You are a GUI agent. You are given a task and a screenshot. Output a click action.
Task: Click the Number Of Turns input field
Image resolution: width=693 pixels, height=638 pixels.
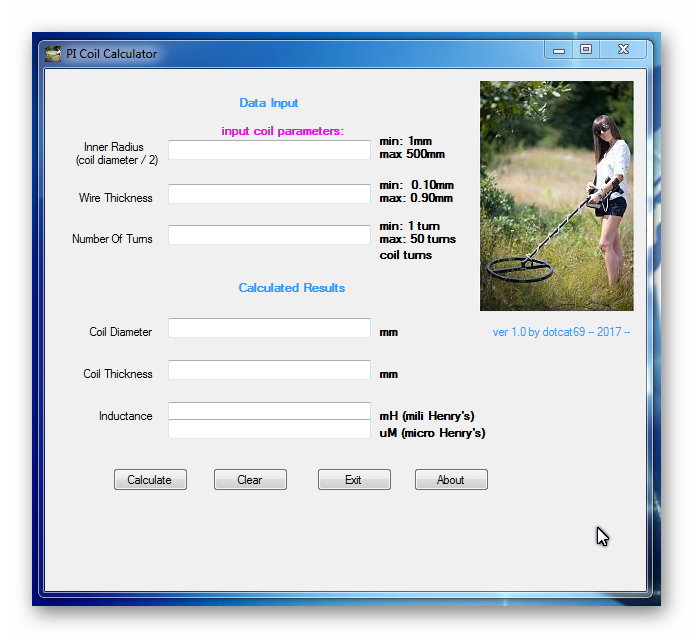point(269,235)
